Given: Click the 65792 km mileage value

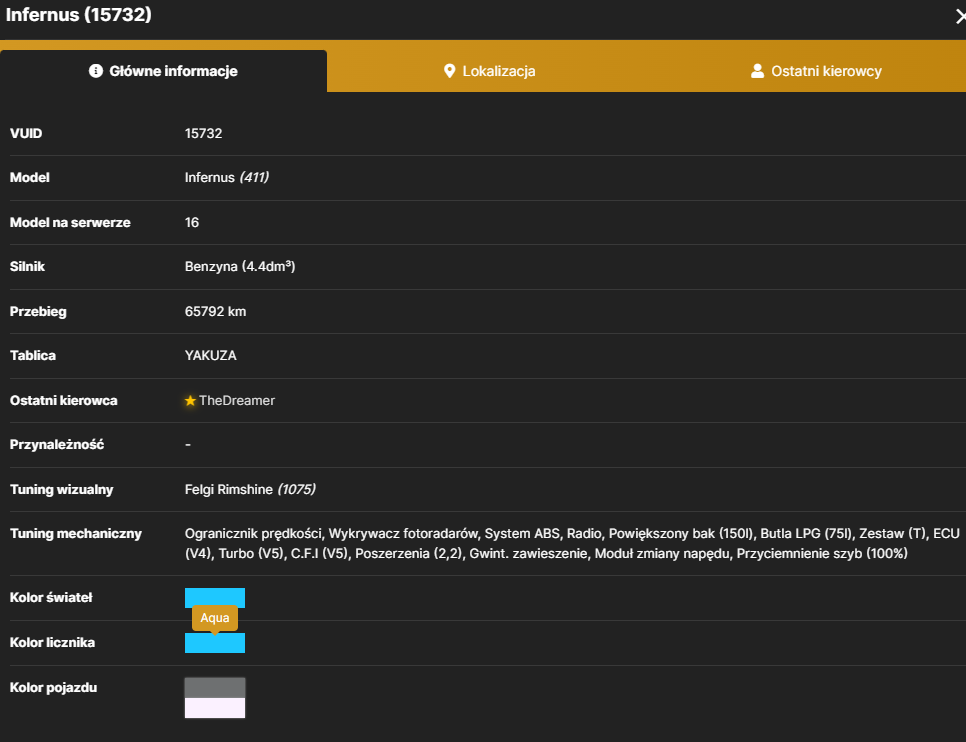Looking at the screenshot, I should (216, 311).
